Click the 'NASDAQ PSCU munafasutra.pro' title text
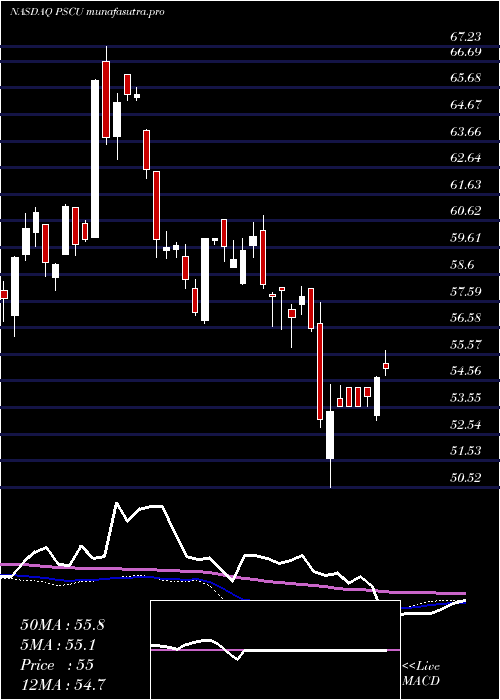 (88, 11)
